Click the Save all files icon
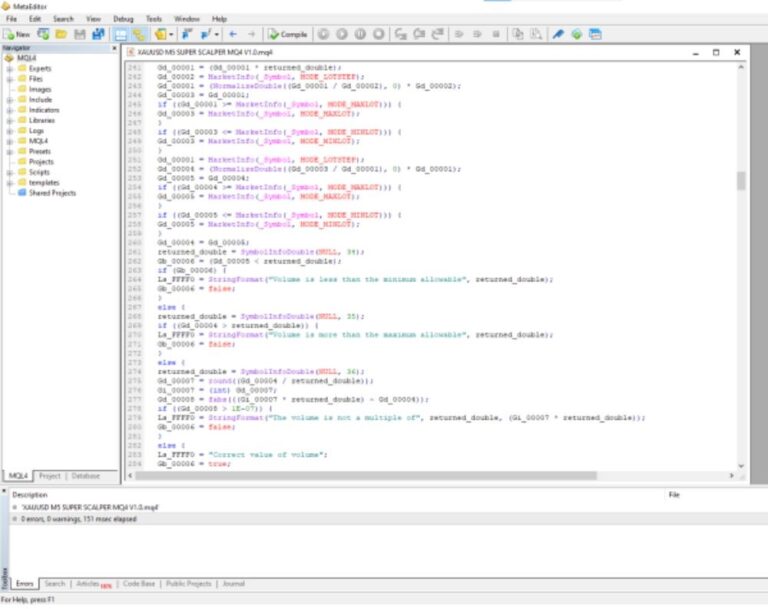The width and height of the screenshot is (768, 609). (x=98, y=34)
